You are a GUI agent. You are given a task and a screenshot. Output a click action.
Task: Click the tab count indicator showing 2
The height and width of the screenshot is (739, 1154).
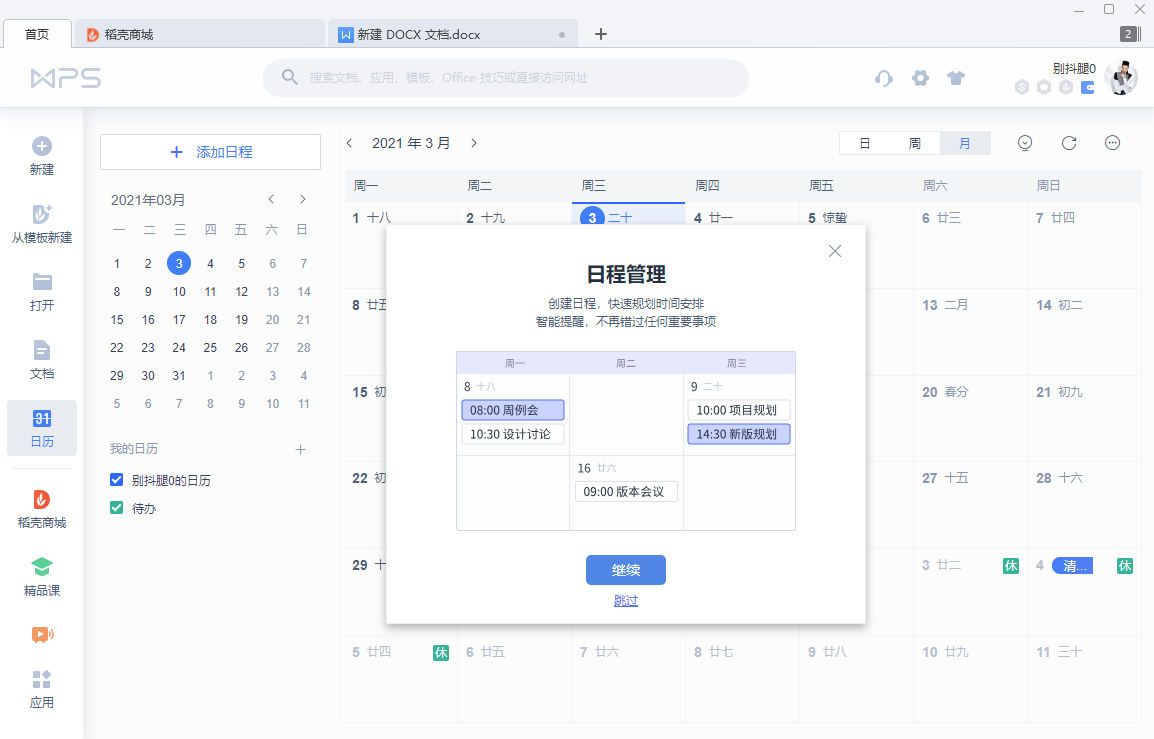coord(1130,34)
